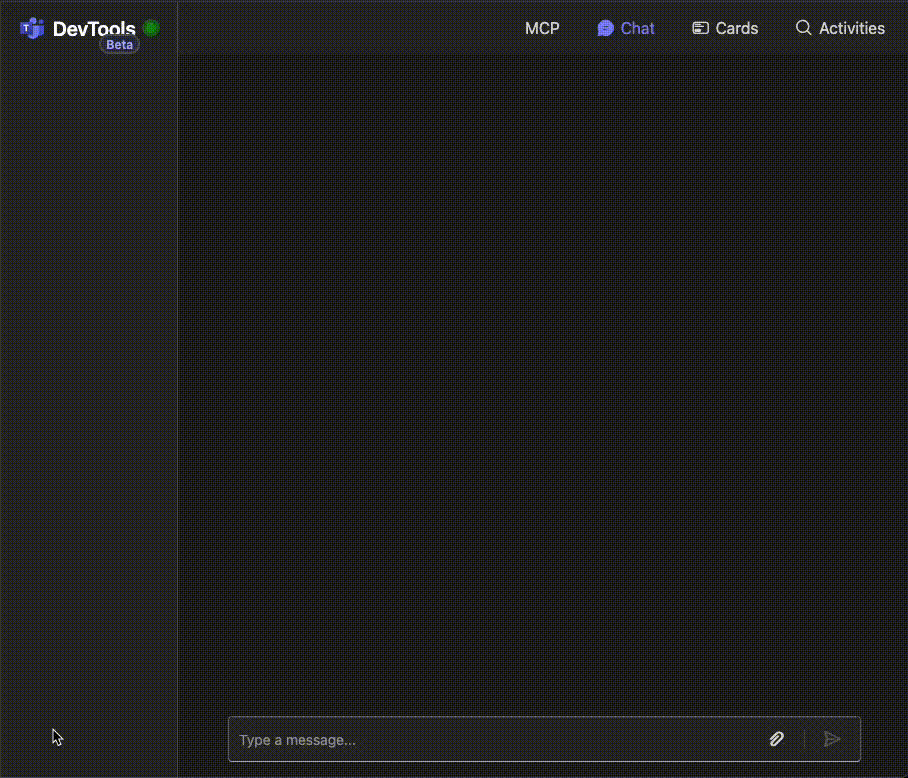Click the chat bubble icon beside Chat
This screenshot has width=908, height=778.
pos(605,28)
